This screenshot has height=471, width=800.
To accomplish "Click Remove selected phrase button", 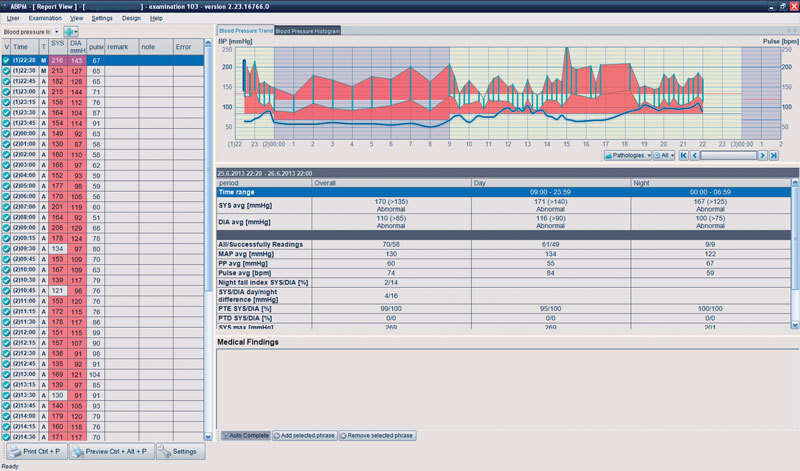I will (x=378, y=436).
